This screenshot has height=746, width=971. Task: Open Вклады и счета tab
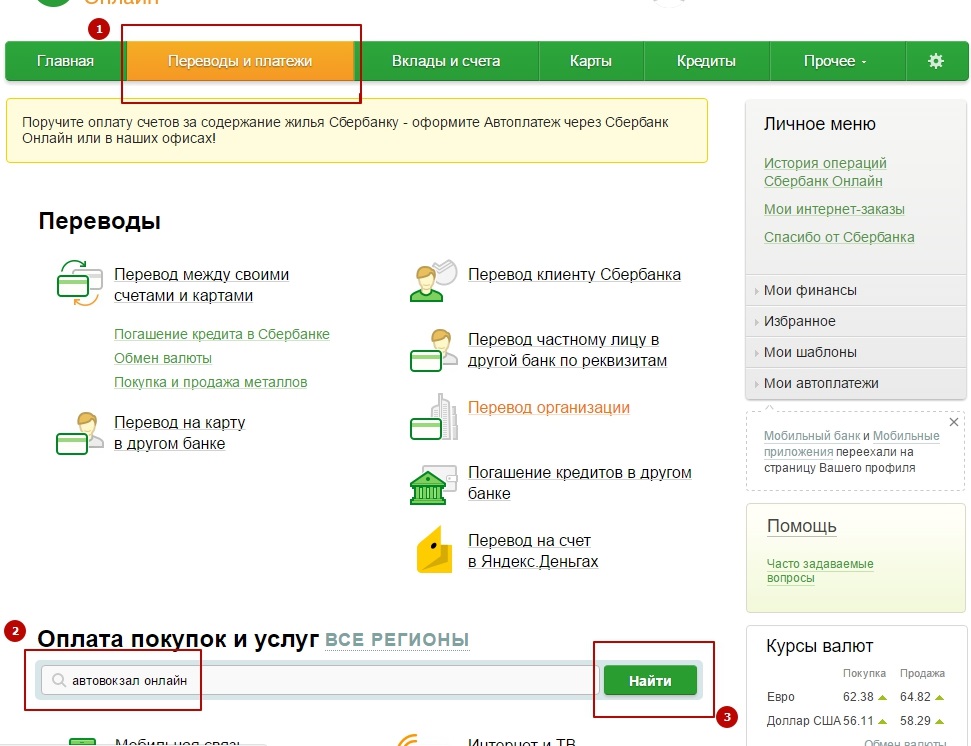[446, 61]
